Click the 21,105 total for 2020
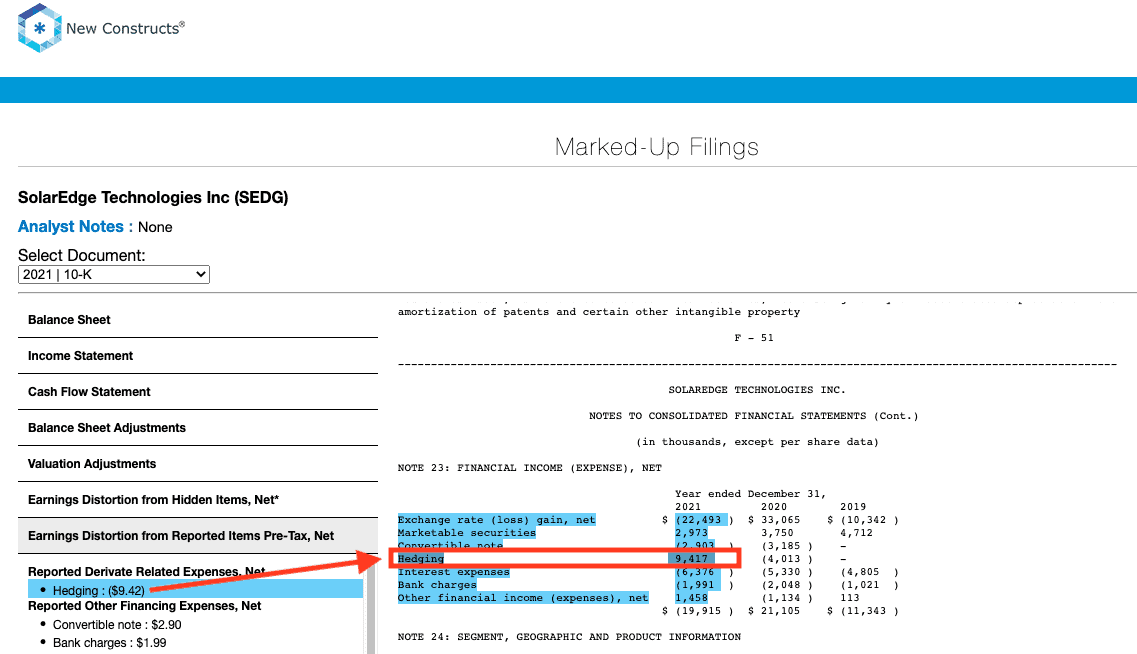 [781, 611]
